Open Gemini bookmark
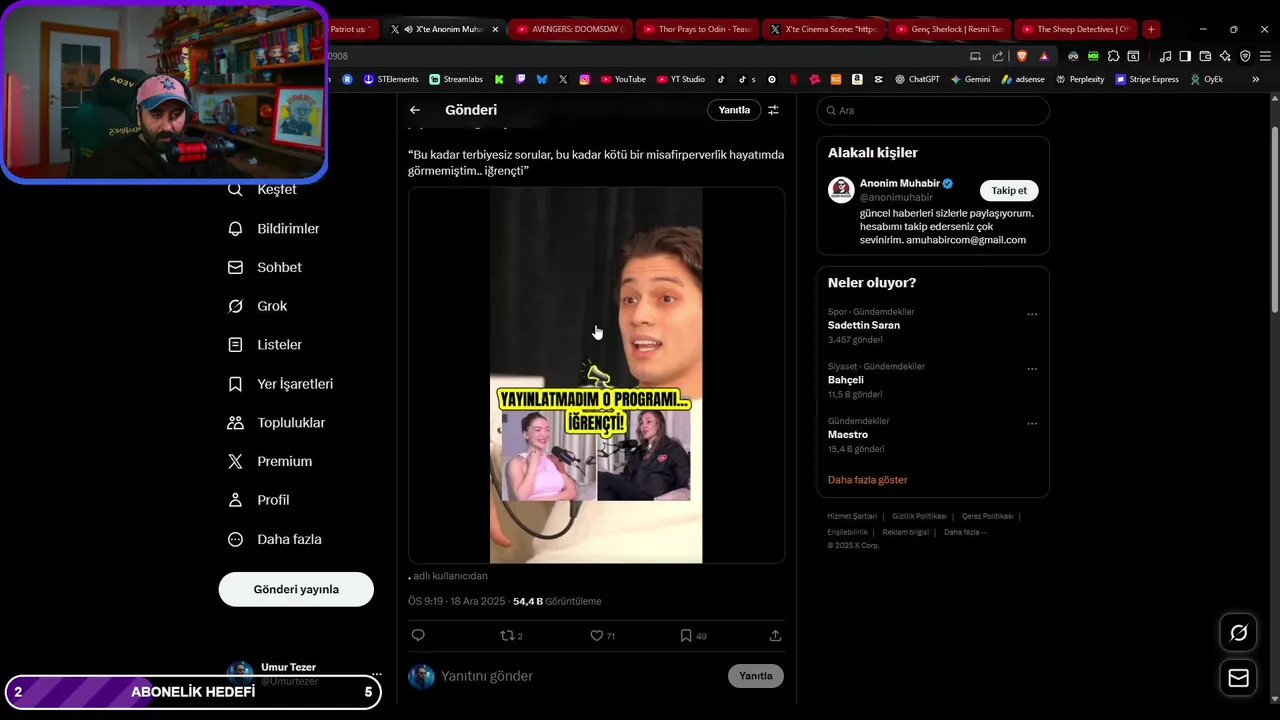Image resolution: width=1280 pixels, height=720 pixels. [970, 79]
